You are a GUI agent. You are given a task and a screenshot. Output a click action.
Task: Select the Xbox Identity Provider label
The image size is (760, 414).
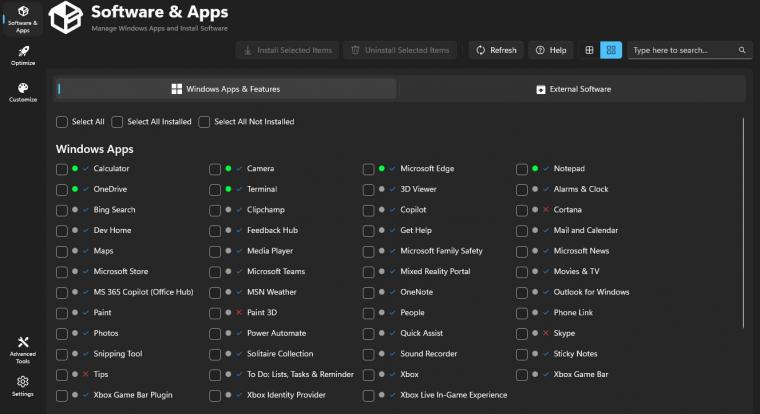(286, 395)
